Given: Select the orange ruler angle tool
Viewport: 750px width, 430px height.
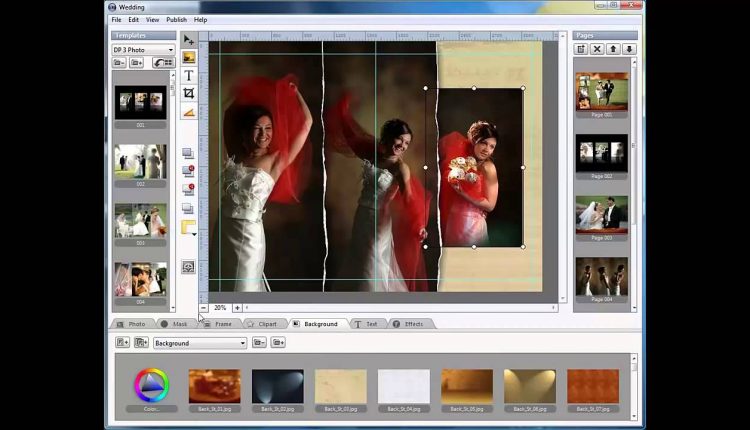Looking at the screenshot, I should tap(188, 112).
